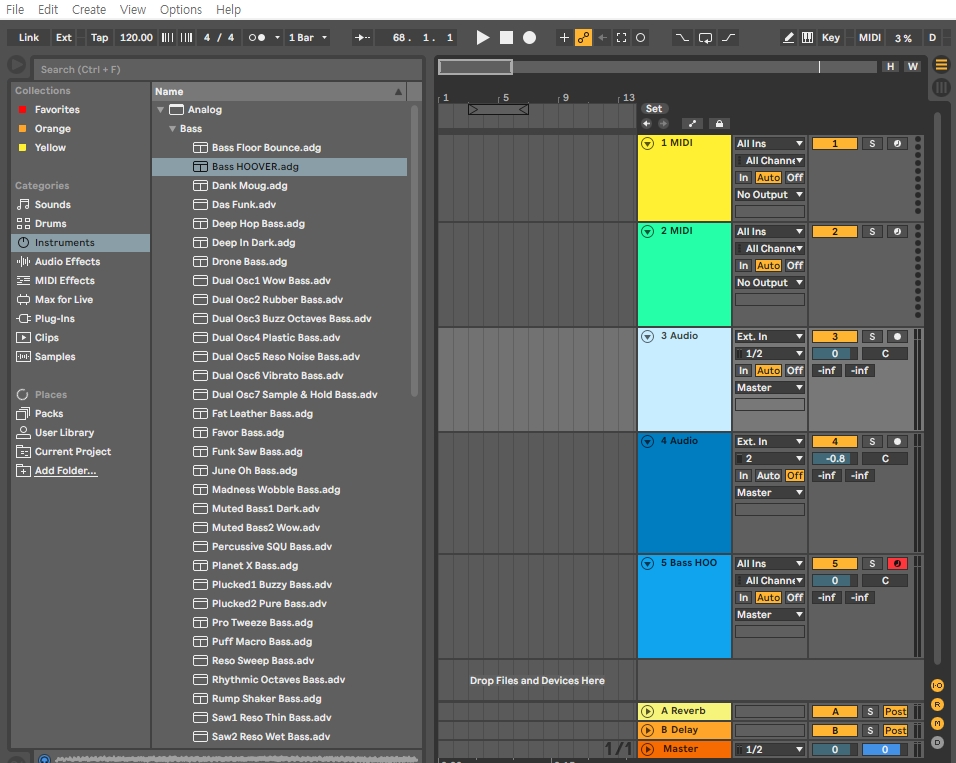Open 1 MIDI All Ins input dropdown
The height and width of the screenshot is (763, 956).
[769, 143]
